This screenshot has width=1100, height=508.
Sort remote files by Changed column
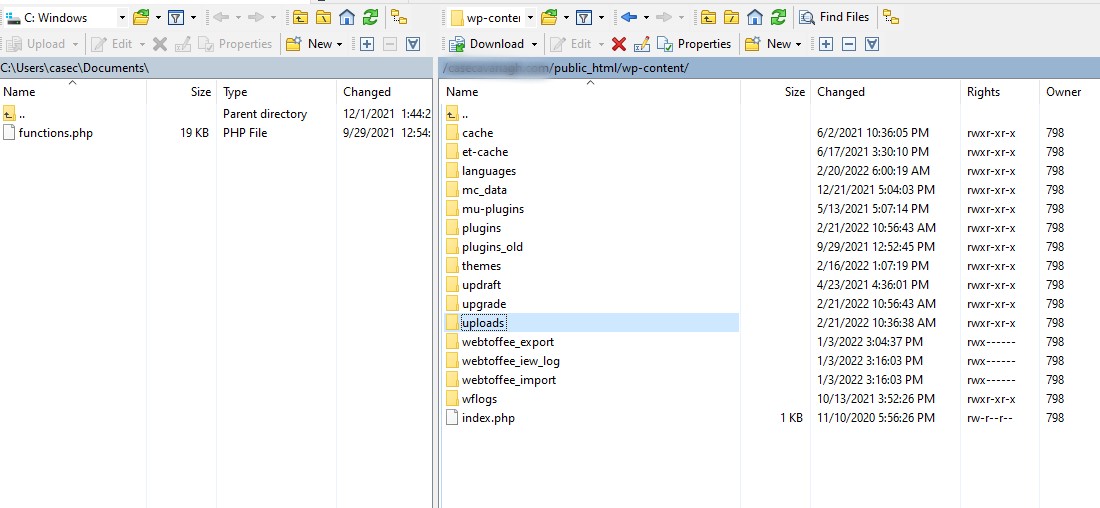[840, 92]
